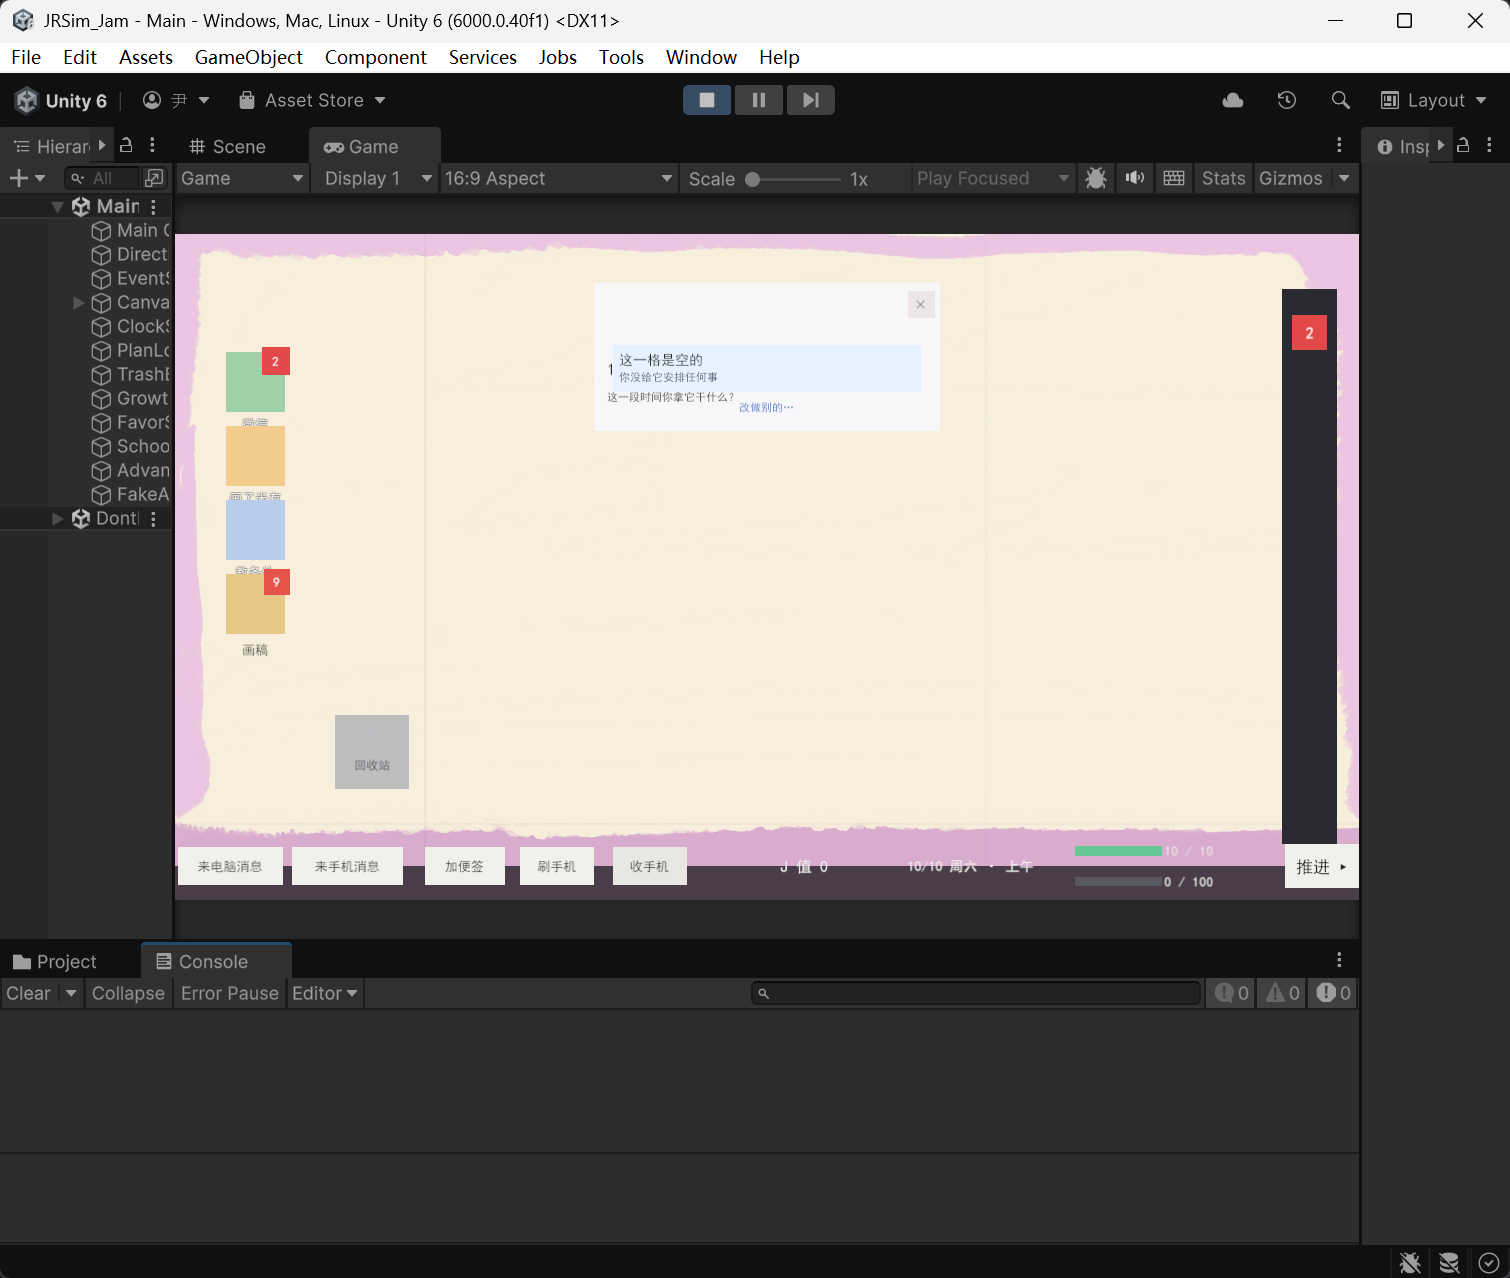Image resolution: width=1510 pixels, height=1278 pixels.
Task: Open the File menu
Action: (x=26, y=57)
